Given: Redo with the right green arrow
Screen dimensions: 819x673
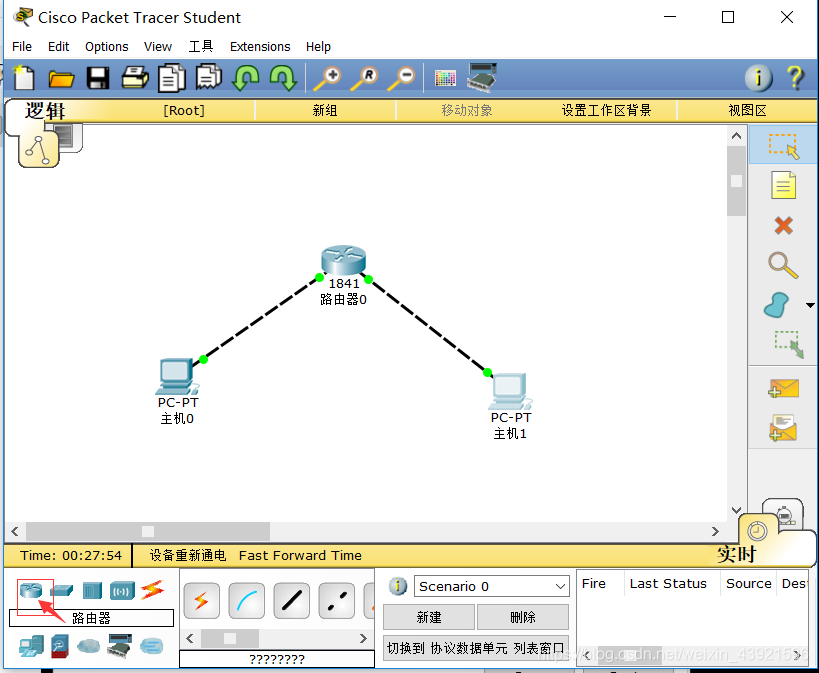Looking at the screenshot, I should pos(284,78).
